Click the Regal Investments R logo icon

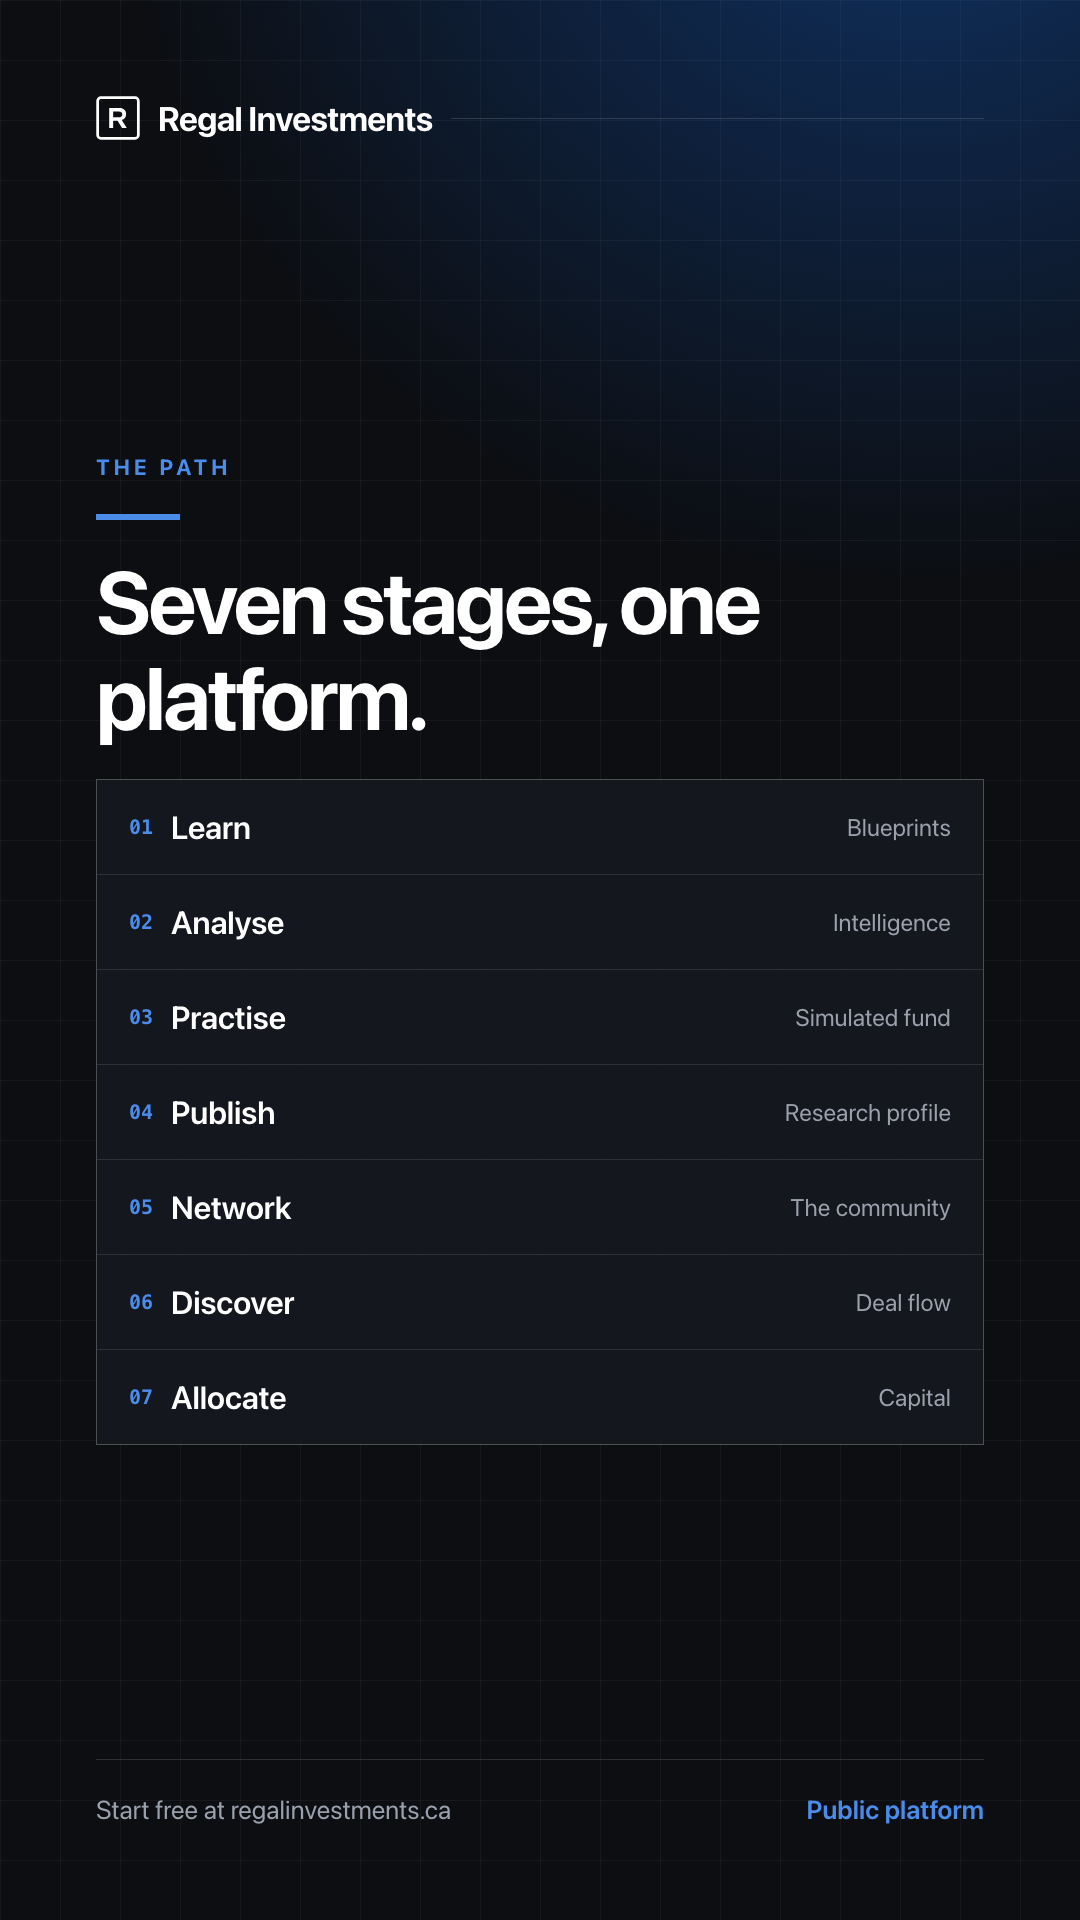tap(118, 118)
